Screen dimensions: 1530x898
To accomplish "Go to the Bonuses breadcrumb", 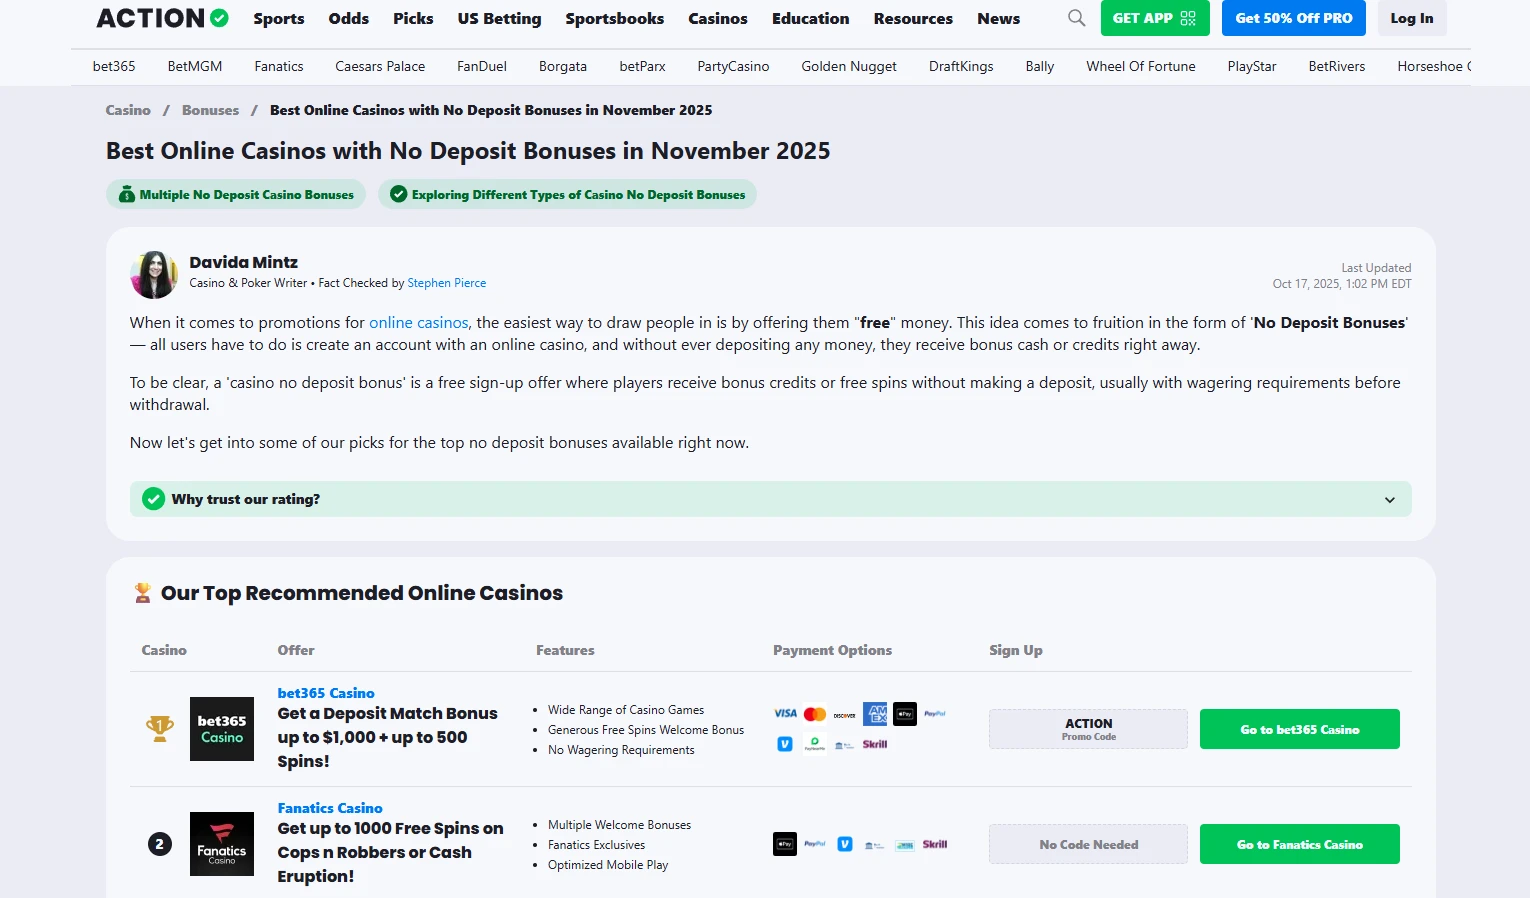I will pos(210,110).
